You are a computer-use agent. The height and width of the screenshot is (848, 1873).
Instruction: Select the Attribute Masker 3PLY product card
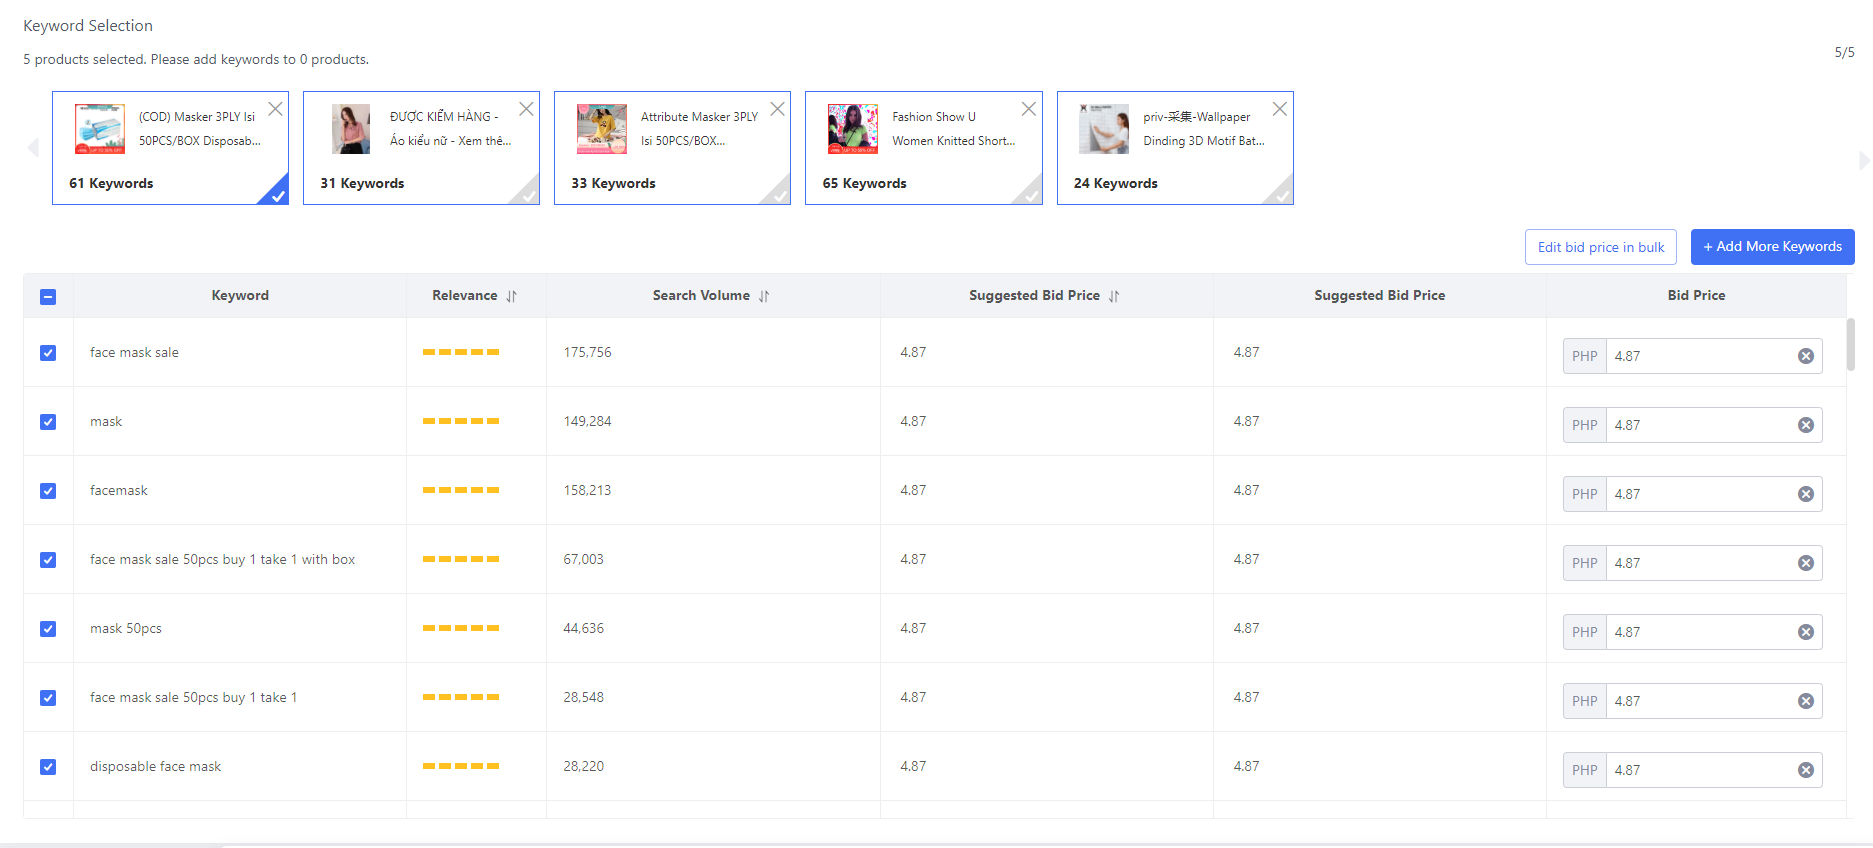(672, 148)
